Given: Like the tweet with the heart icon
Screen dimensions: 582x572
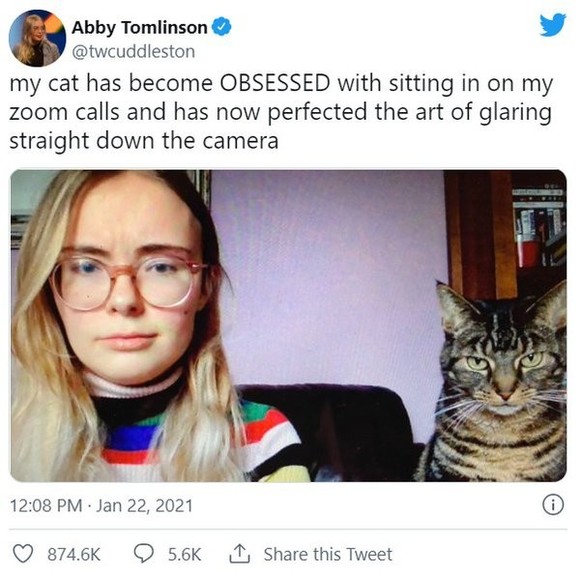Looking at the screenshot, I should [23, 553].
